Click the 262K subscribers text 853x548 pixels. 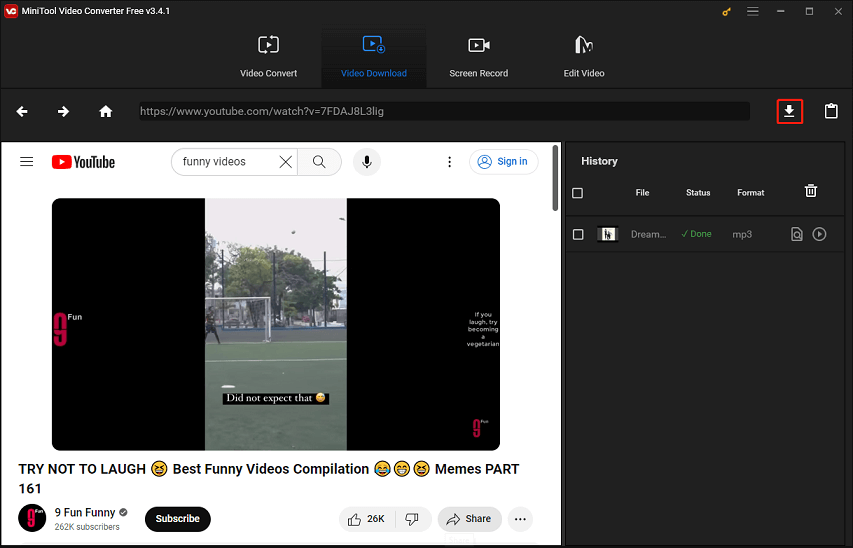click(x=87, y=527)
